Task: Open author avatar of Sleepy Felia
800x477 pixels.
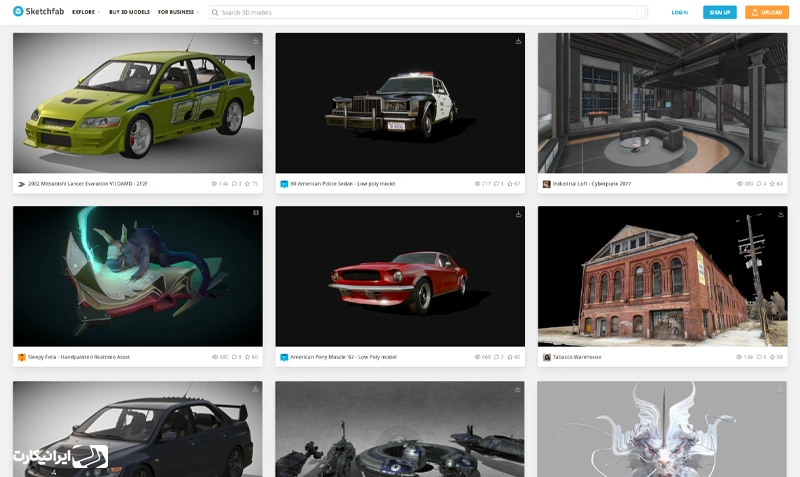Action: click(21, 357)
